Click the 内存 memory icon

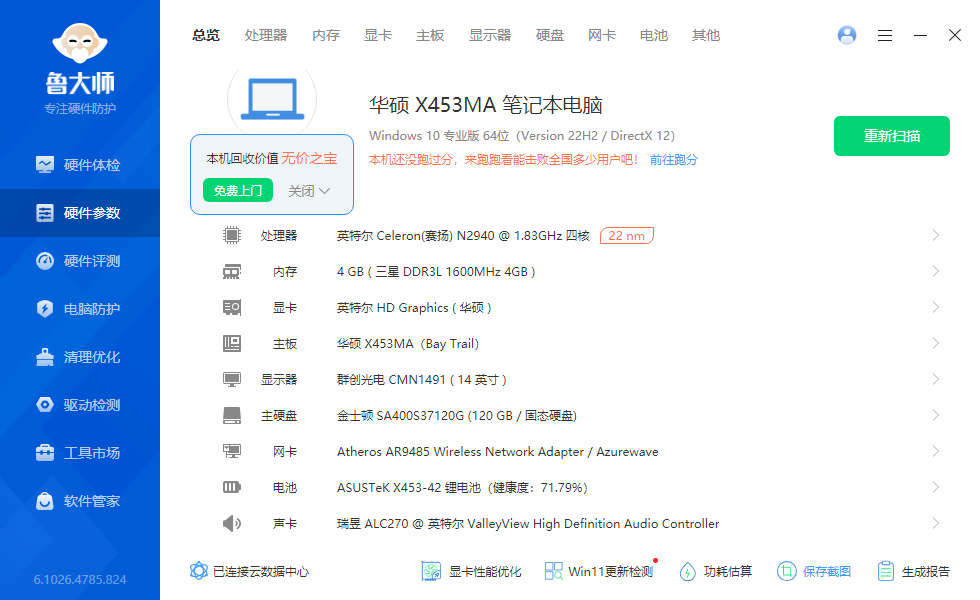(232, 271)
